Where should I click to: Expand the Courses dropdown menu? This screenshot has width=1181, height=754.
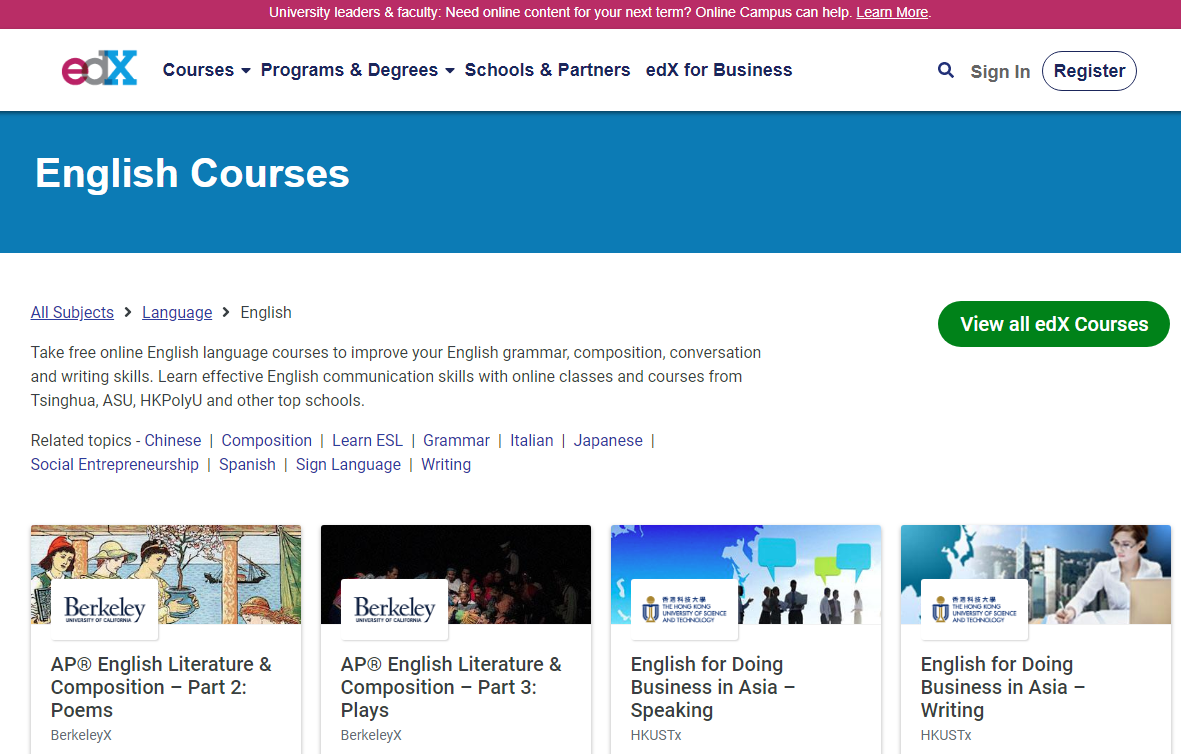click(206, 70)
